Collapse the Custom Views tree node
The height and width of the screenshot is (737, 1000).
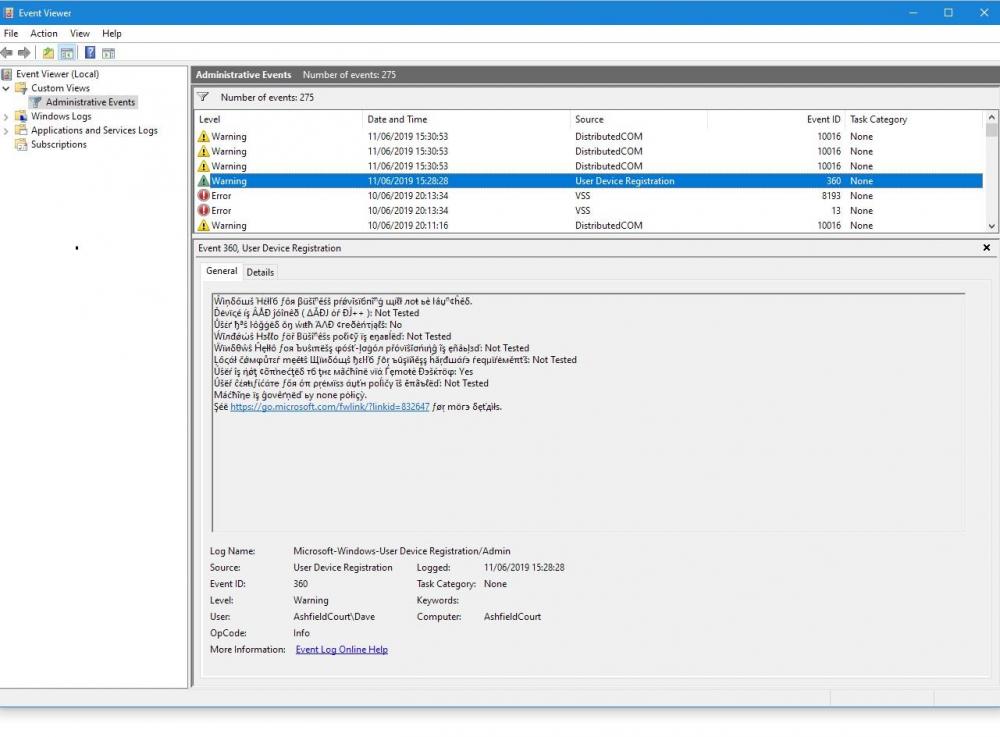(x=6, y=88)
